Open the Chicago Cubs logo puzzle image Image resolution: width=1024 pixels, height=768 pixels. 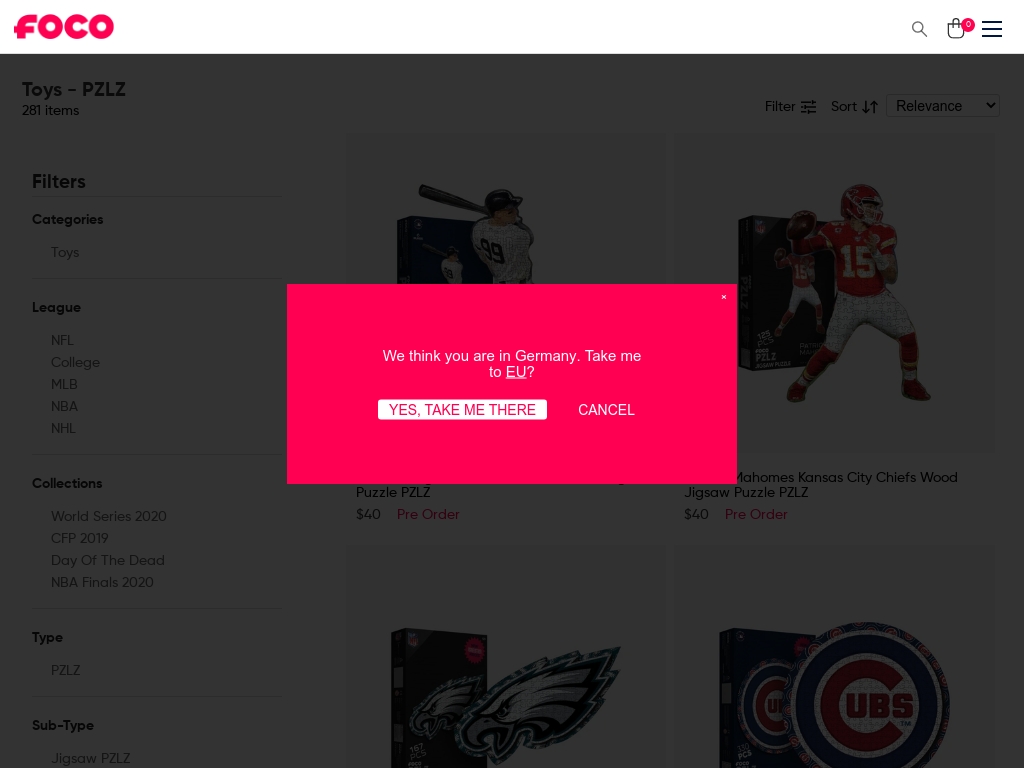point(835,658)
